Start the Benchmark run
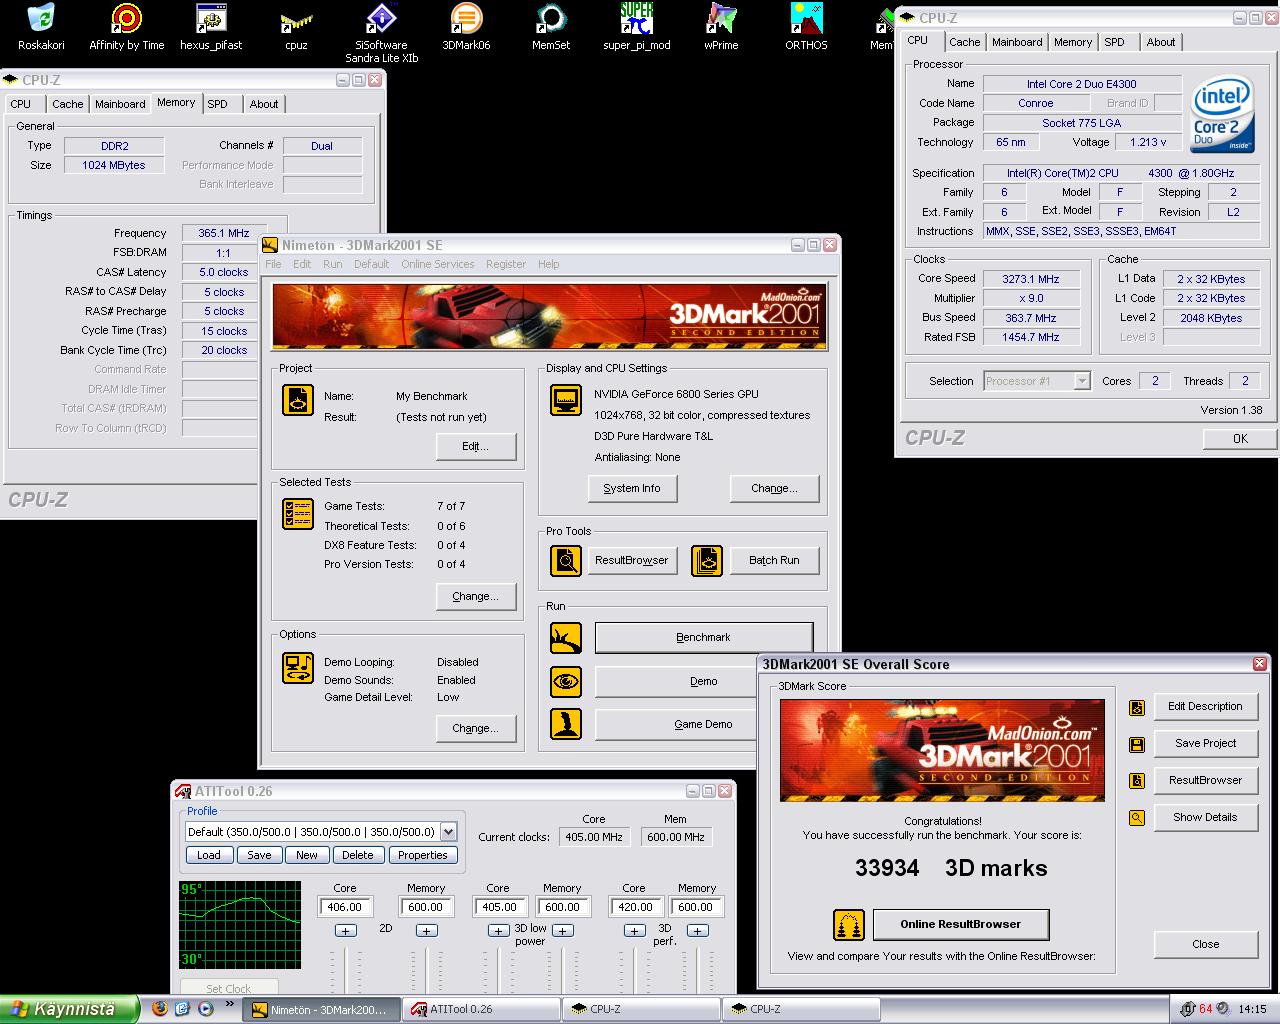 tap(704, 637)
